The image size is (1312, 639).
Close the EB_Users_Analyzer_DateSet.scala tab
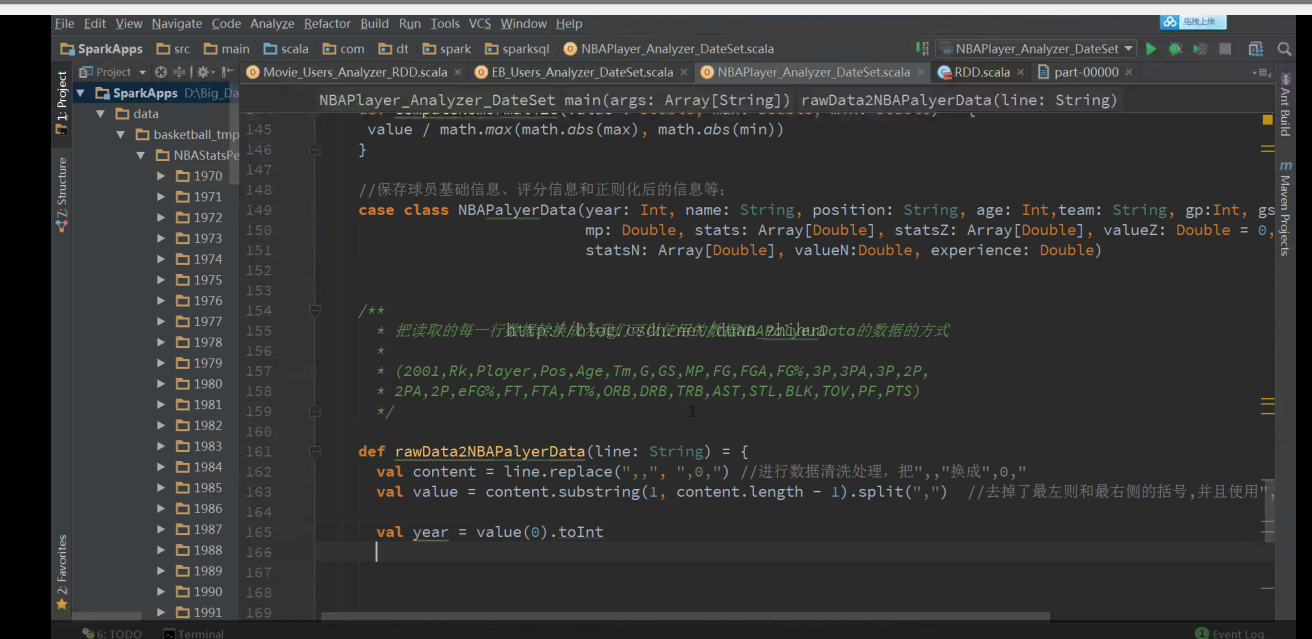tap(684, 72)
